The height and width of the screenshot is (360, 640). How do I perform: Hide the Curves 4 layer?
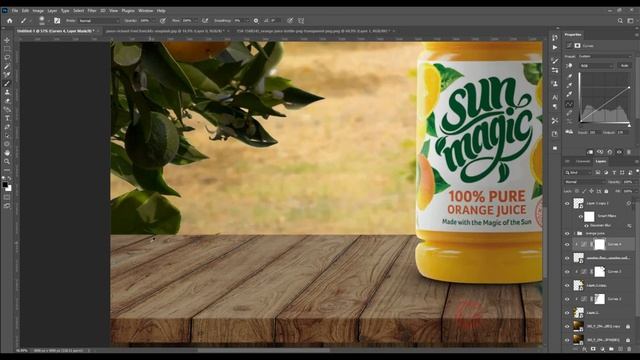point(567,244)
